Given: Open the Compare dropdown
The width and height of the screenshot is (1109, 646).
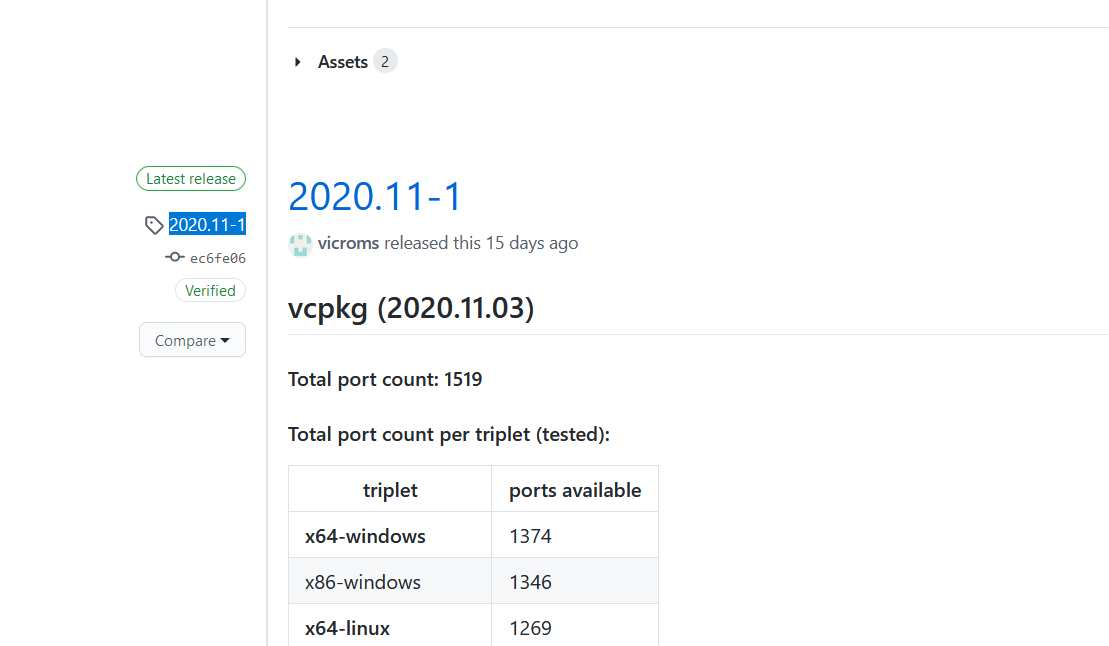Looking at the screenshot, I should (x=192, y=339).
